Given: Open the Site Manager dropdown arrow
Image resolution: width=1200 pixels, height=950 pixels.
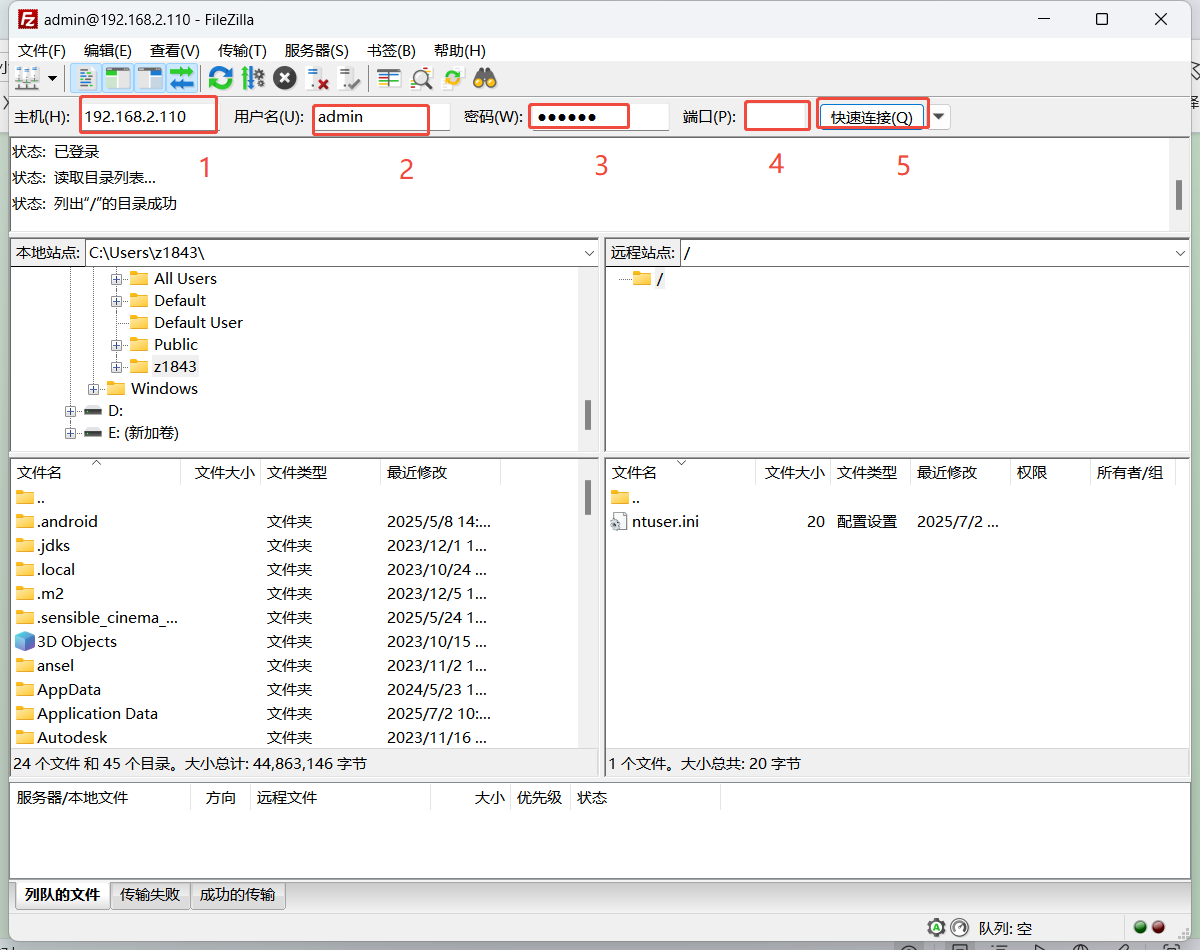Looking at the screenshot, I should (52, 78).
